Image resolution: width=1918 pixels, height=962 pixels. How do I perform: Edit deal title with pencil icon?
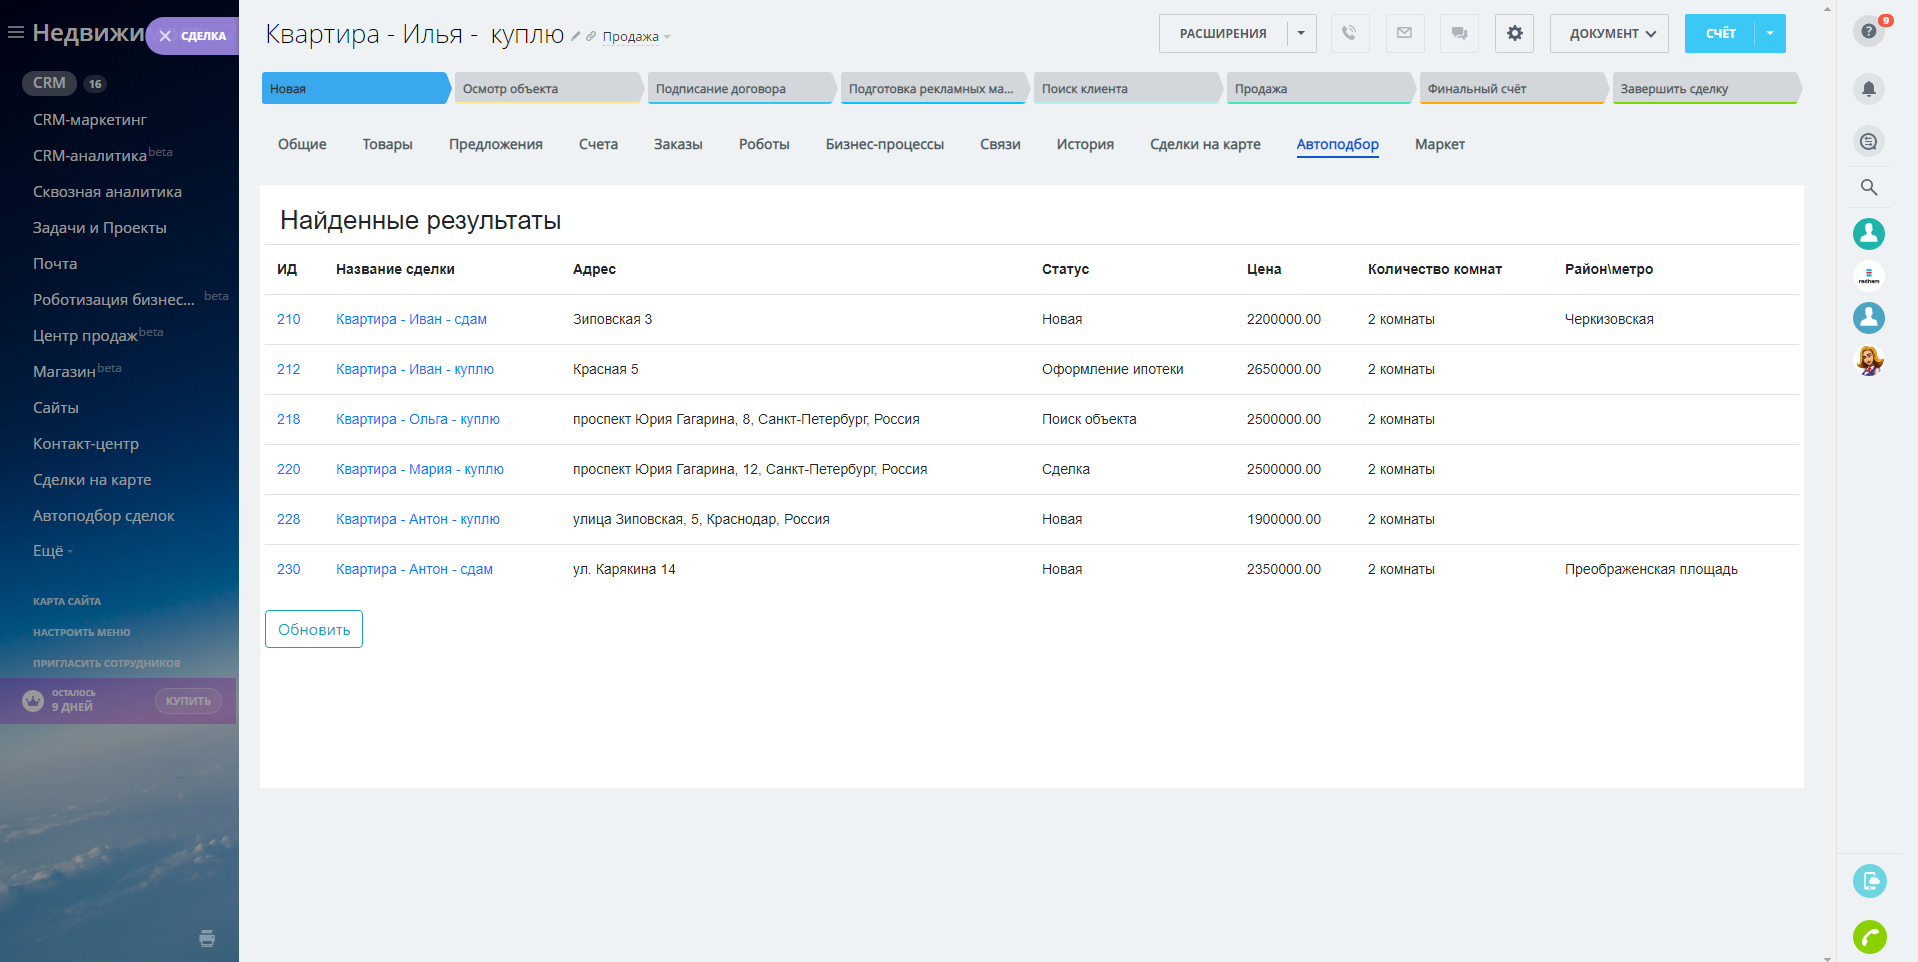[x=575, y=36]
